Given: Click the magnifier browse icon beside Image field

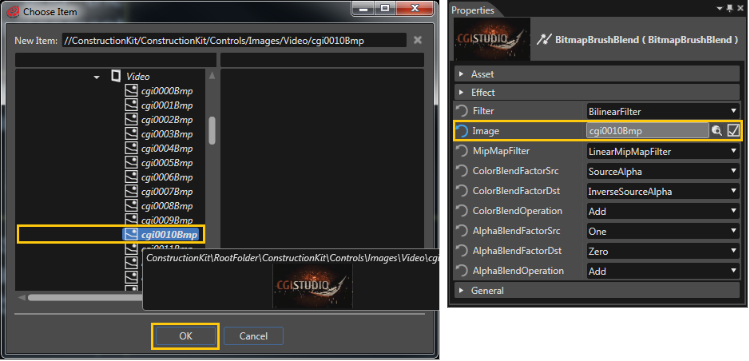Looking at the screenshot, I should point(717,131).
